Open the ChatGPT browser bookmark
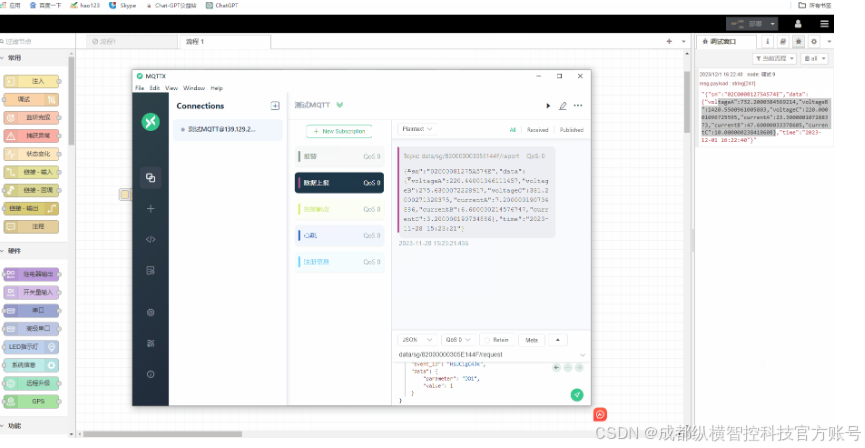This screenshot has width=865, height=448. coord(221,6)
